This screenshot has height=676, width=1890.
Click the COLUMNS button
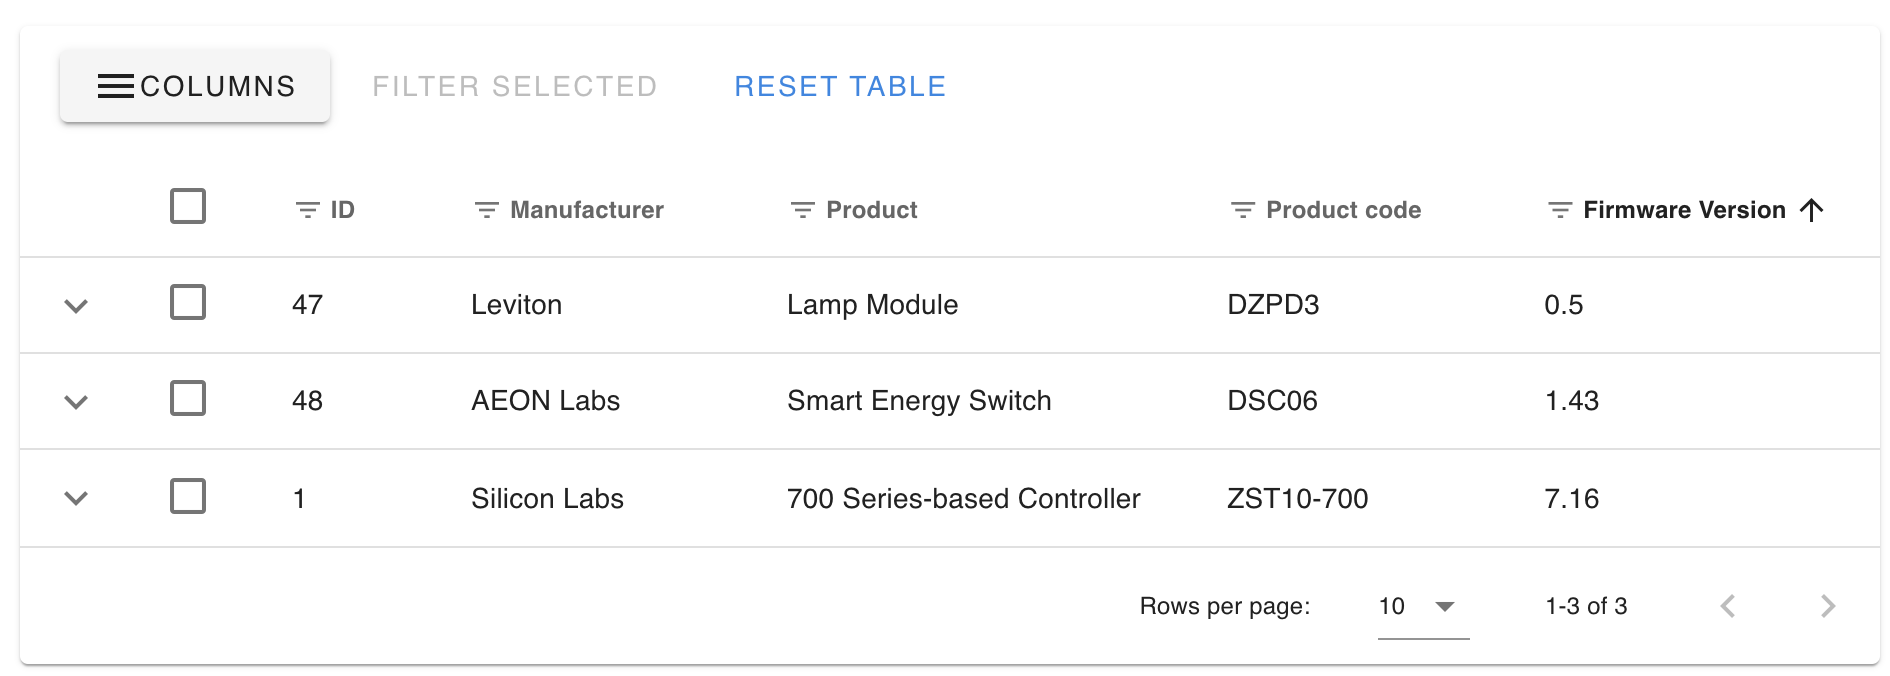[x=194, y=87]
